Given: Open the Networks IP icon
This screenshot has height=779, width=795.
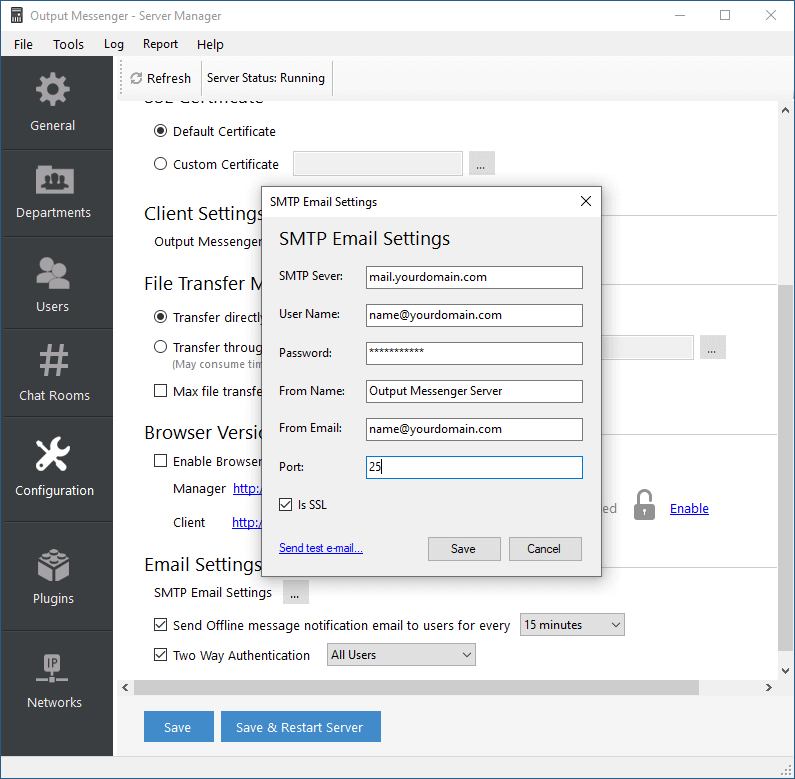Looking at the screenshot, I should pyautogui.click(x=52, y=668).
